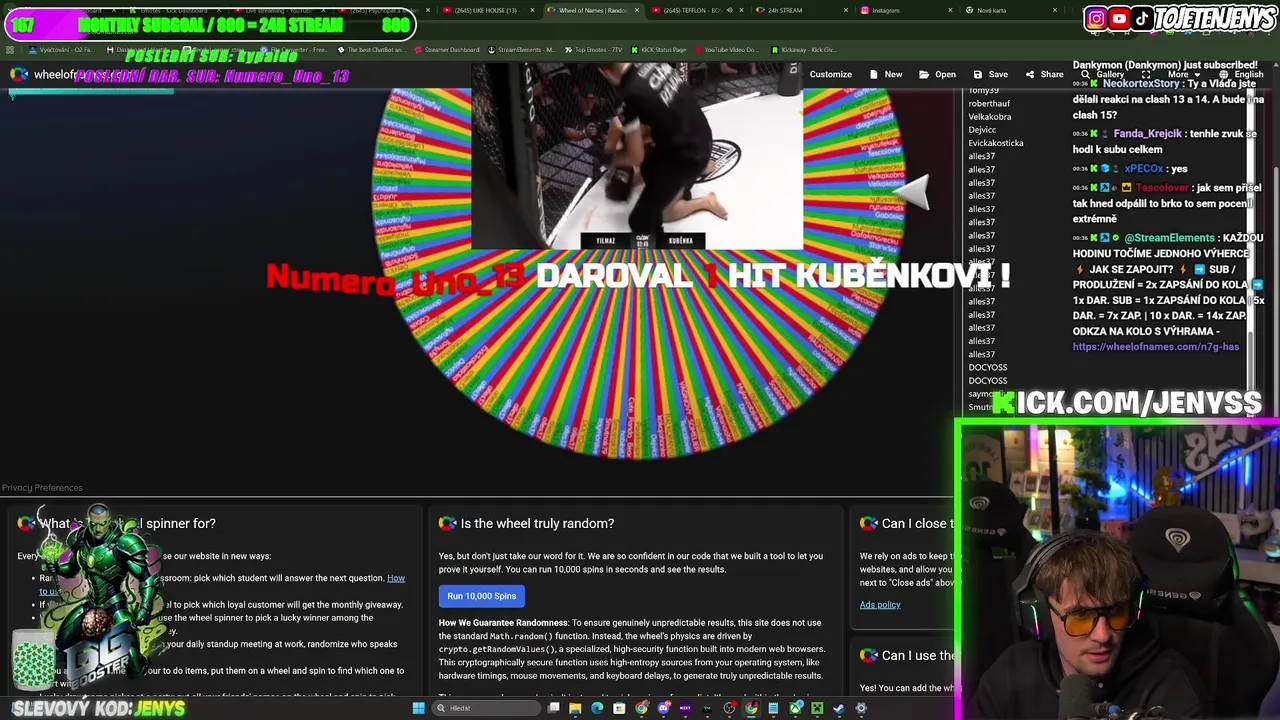This screenshot has width=1280, height=720.
Task: Open Notepad from taskbar
Action: pyautogui.click(x=773, y=708)
